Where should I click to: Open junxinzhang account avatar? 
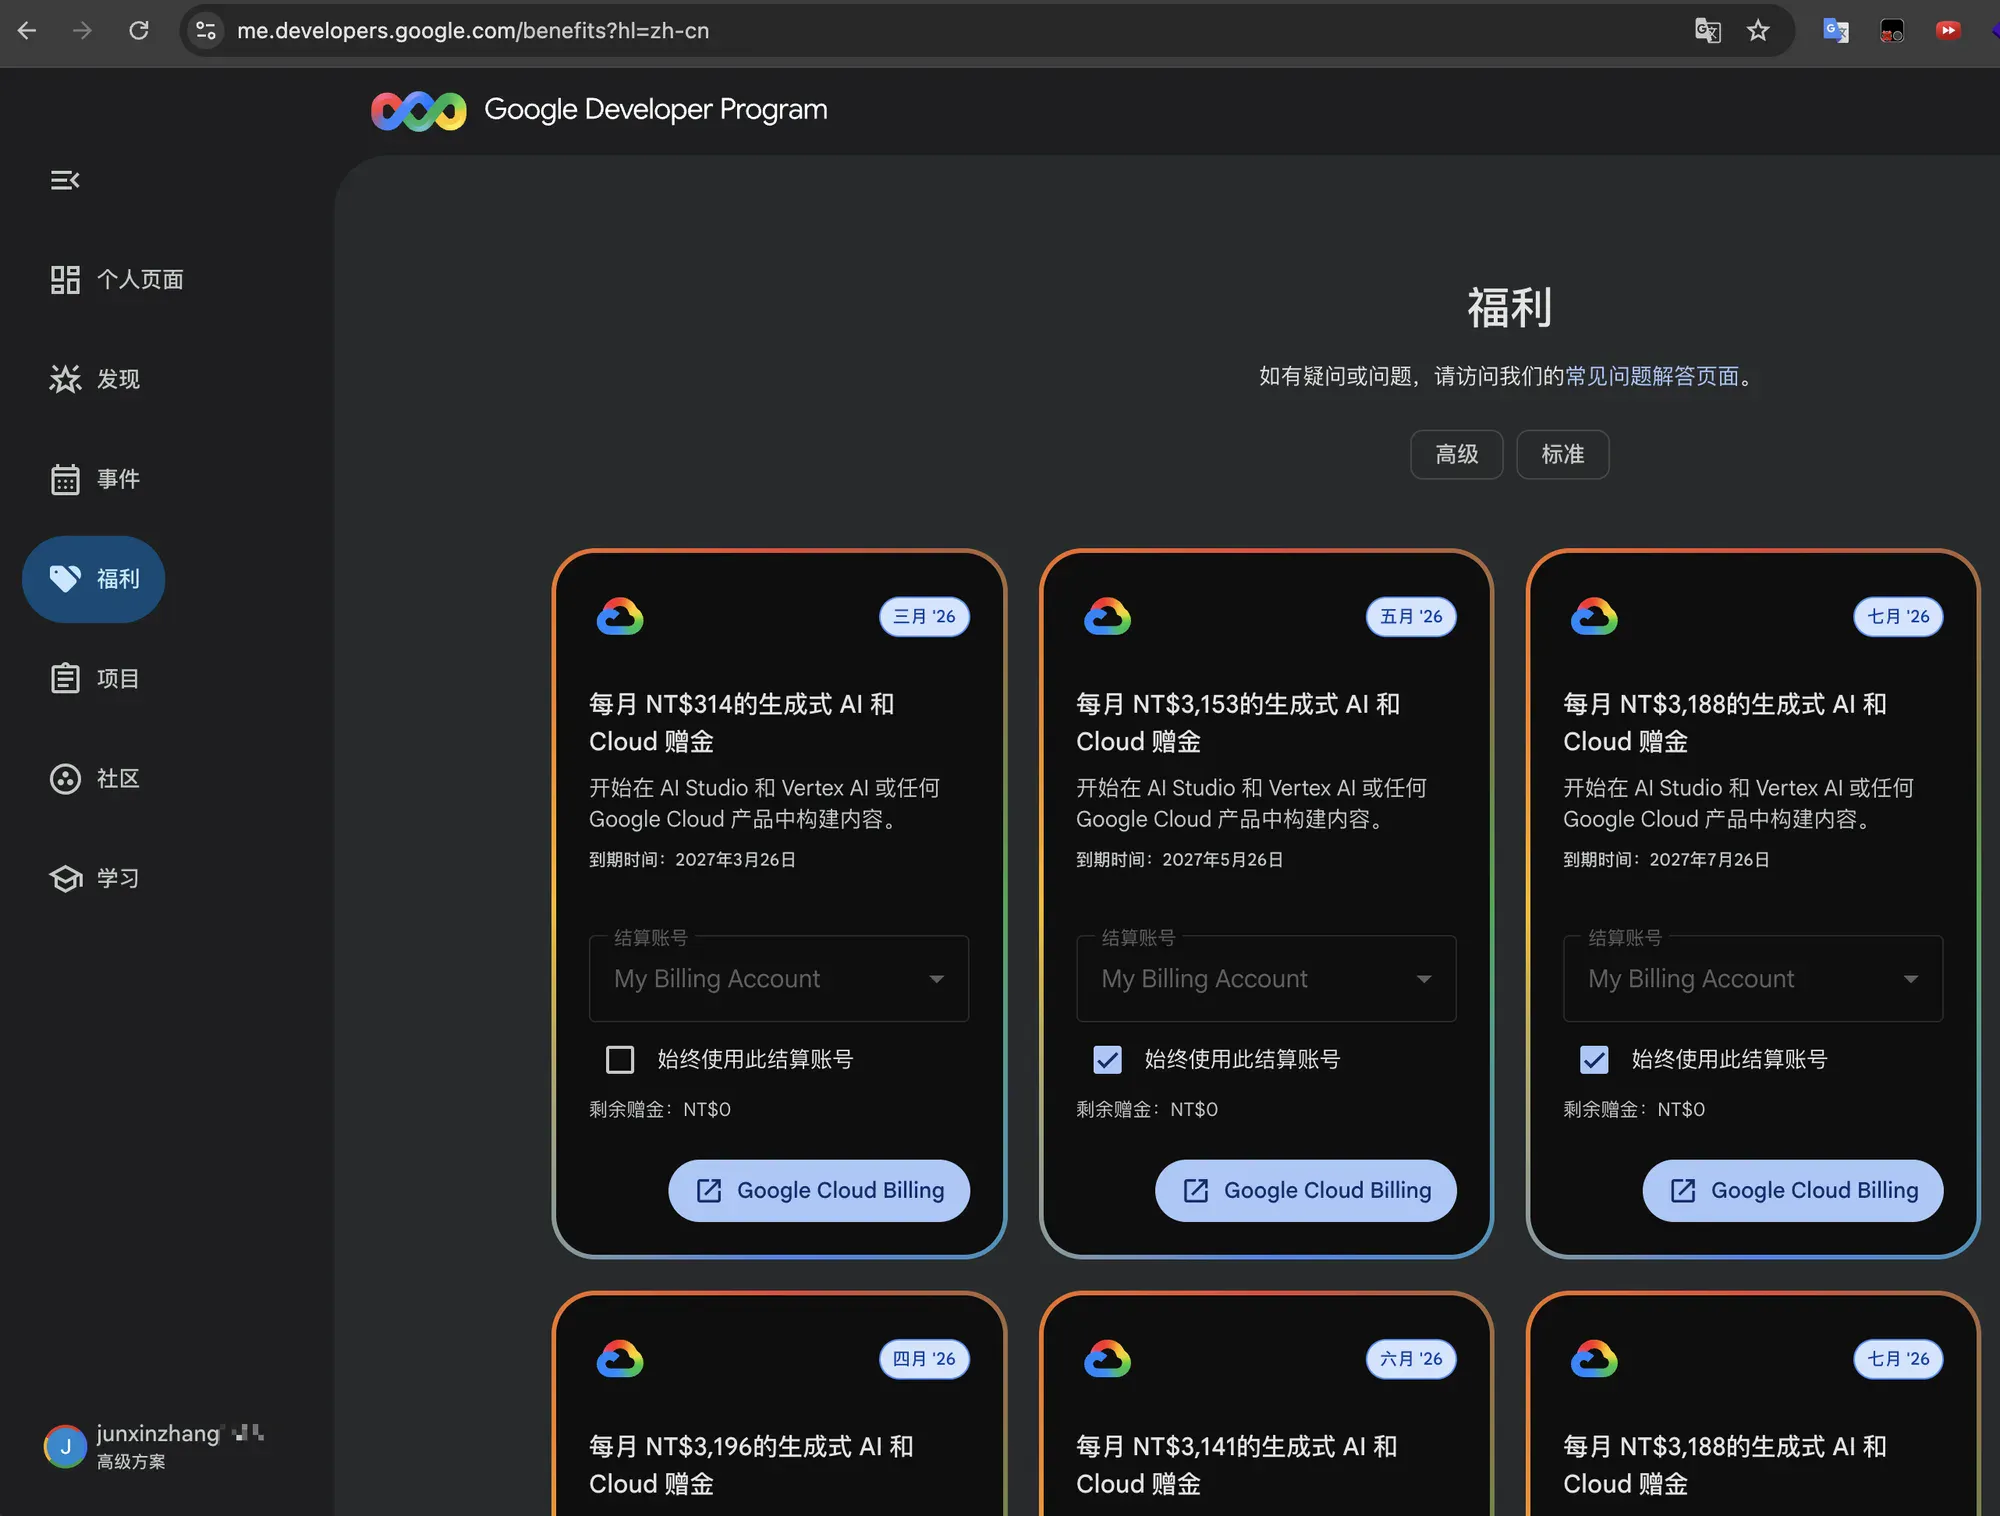click(65, 1447)
